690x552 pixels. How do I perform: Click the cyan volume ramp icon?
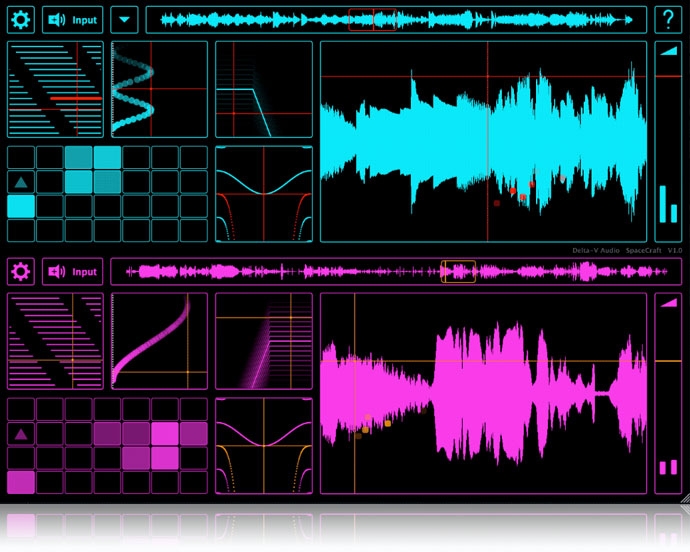[x=667, y=52]
